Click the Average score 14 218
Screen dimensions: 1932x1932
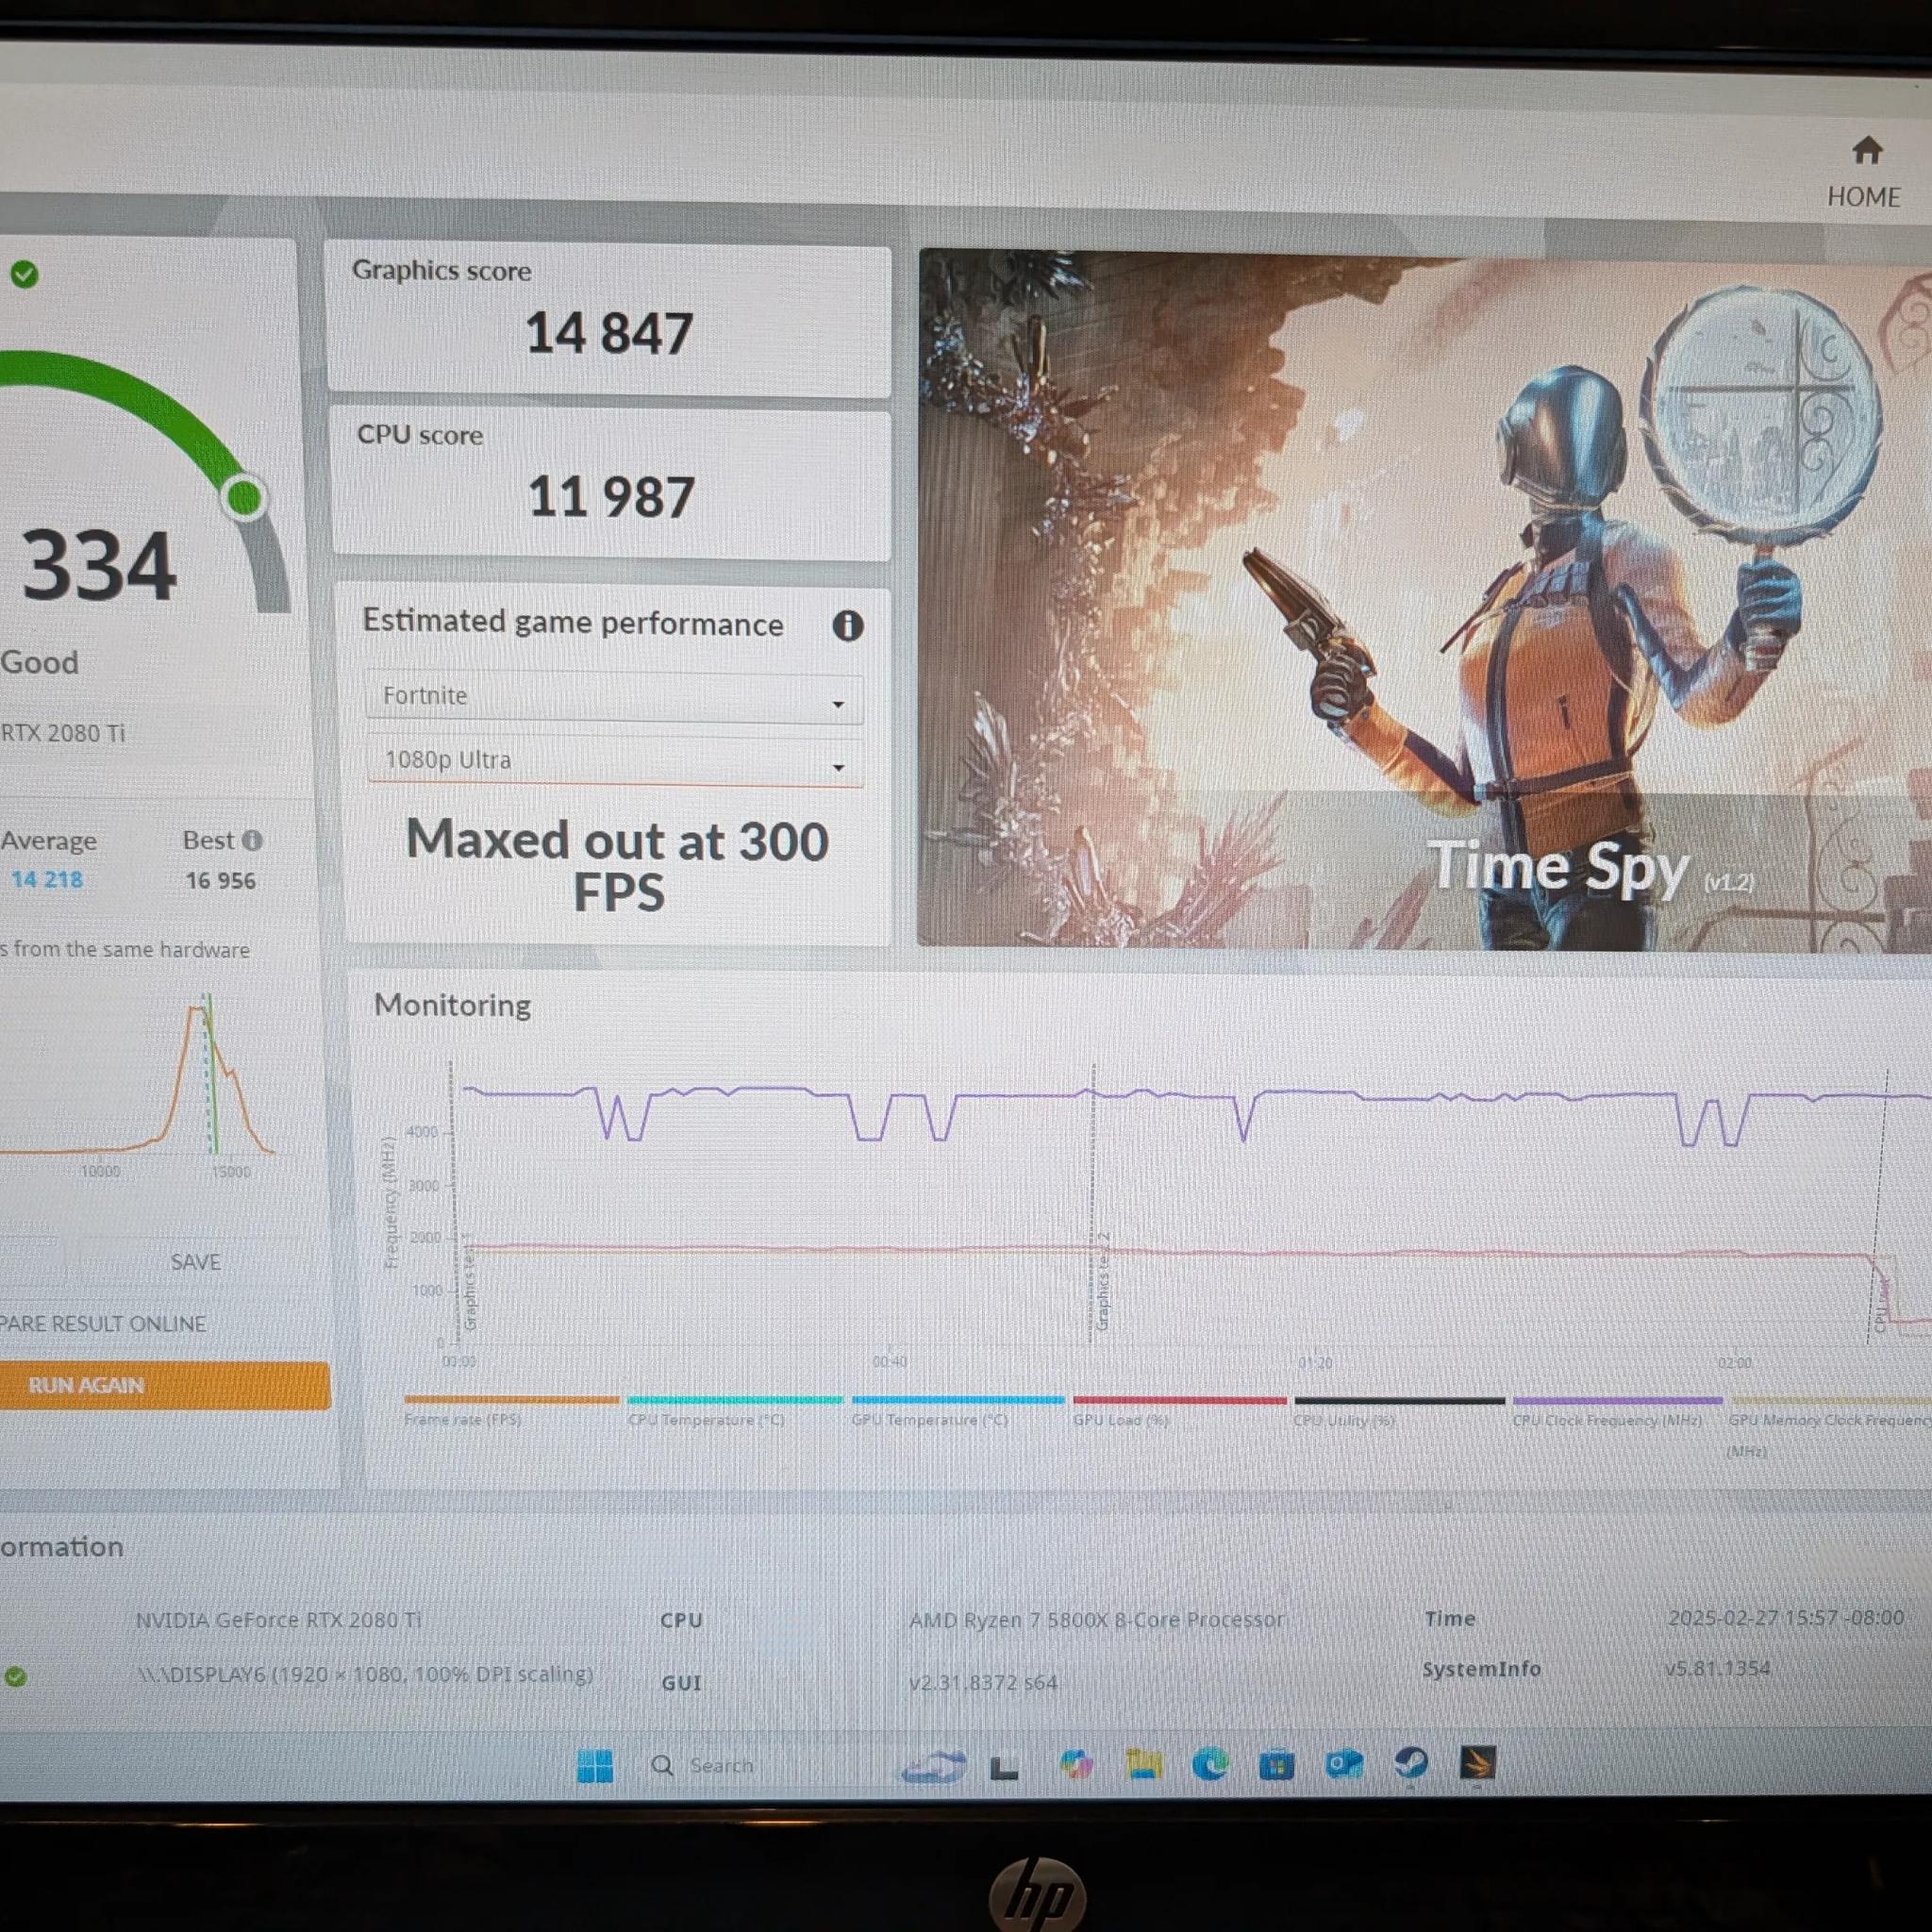47,880
